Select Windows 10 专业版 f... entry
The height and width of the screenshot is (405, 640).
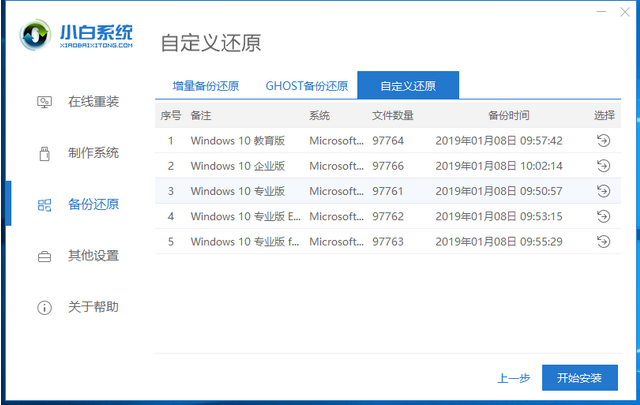coord(244,242)
